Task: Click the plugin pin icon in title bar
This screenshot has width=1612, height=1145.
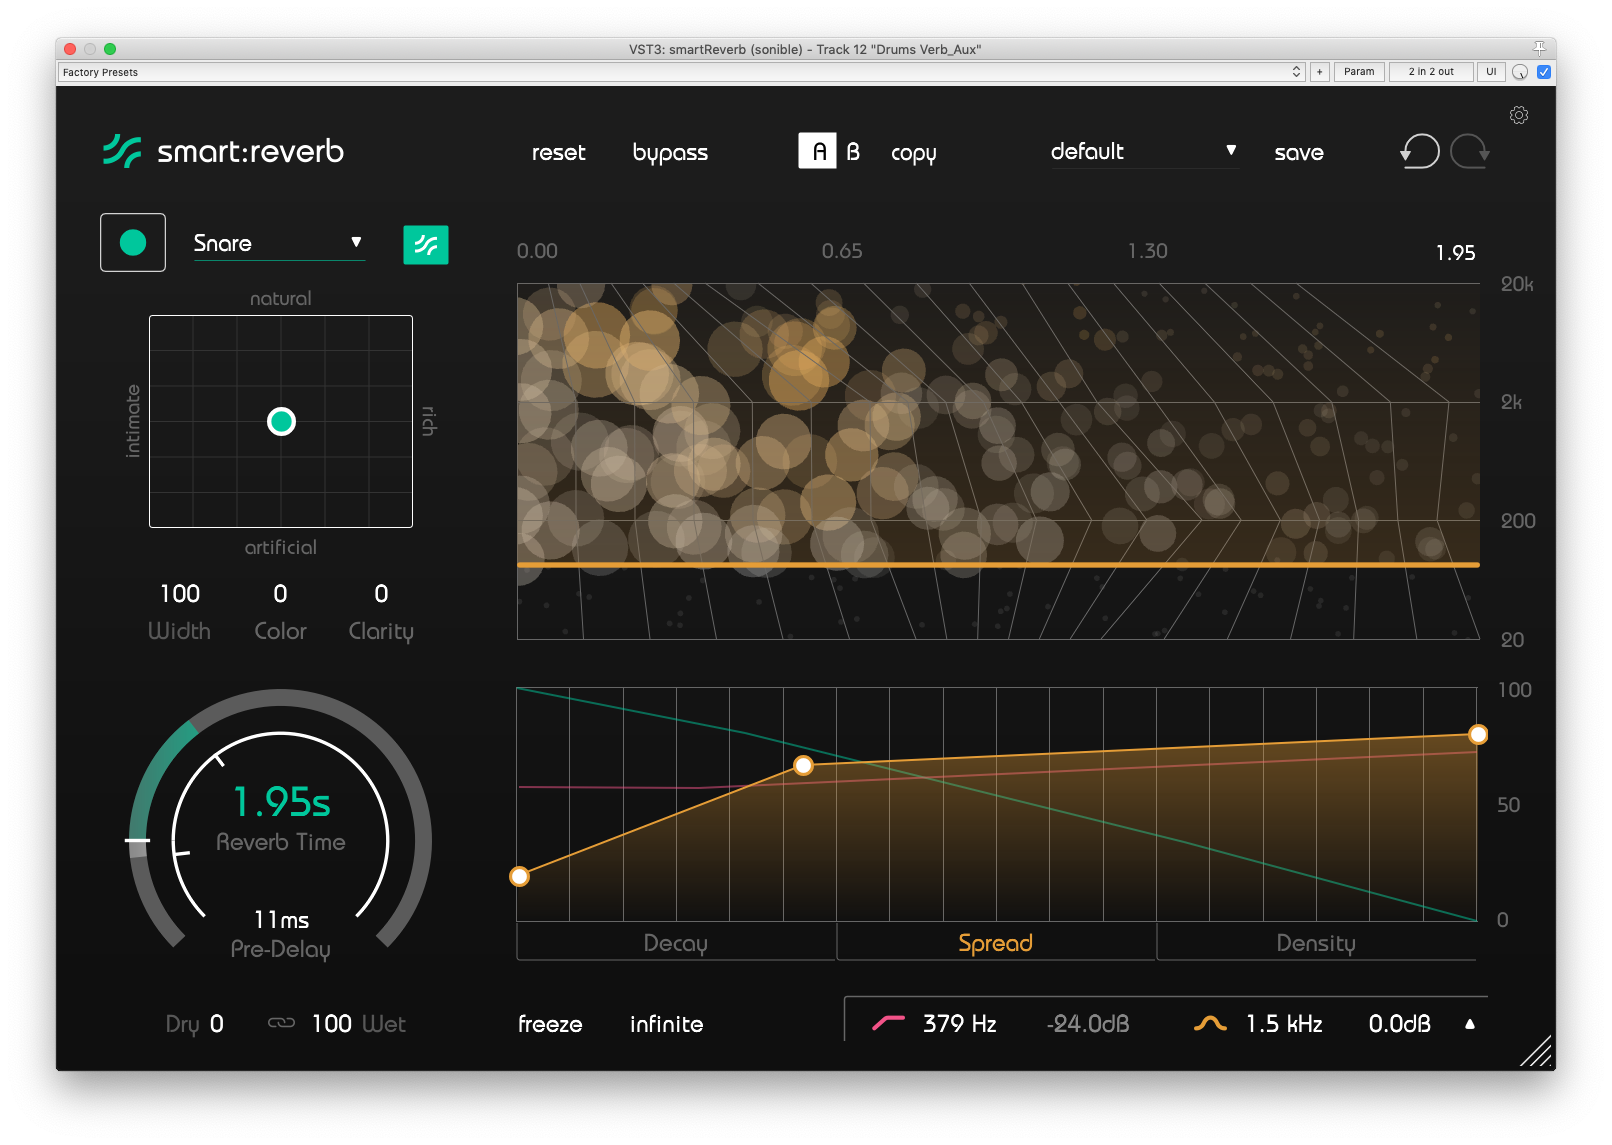Action: [1540, 48]
